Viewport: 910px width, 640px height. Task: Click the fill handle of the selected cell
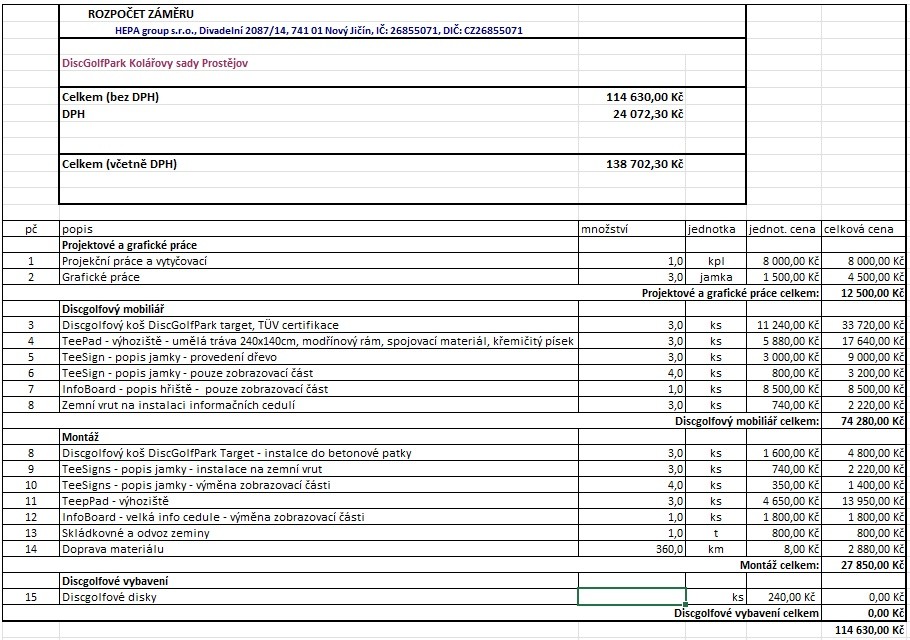coord(686,605)
